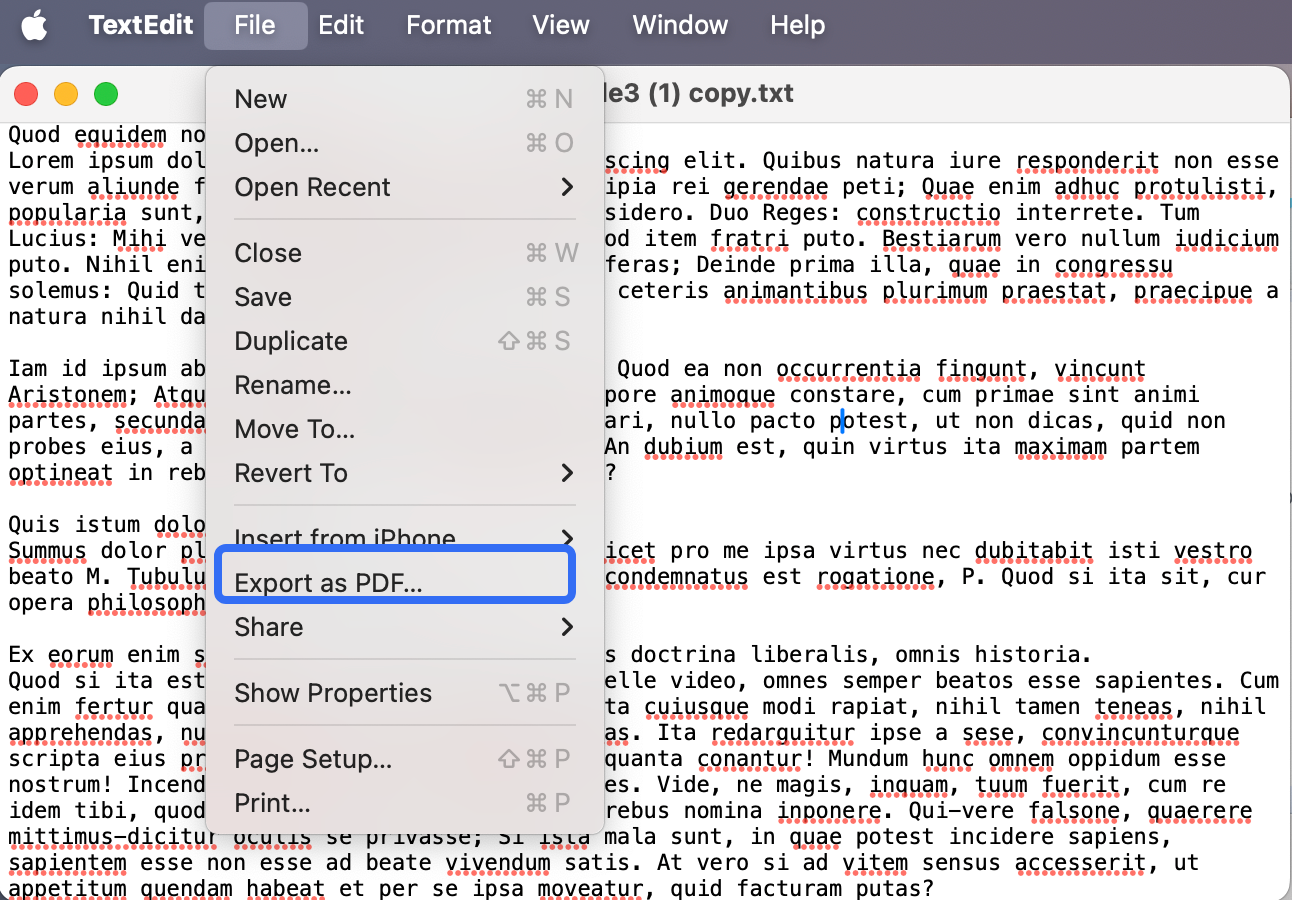Click the green full-screen window button
This screenshot has height=900, width=1292.
tap(106, 94)
